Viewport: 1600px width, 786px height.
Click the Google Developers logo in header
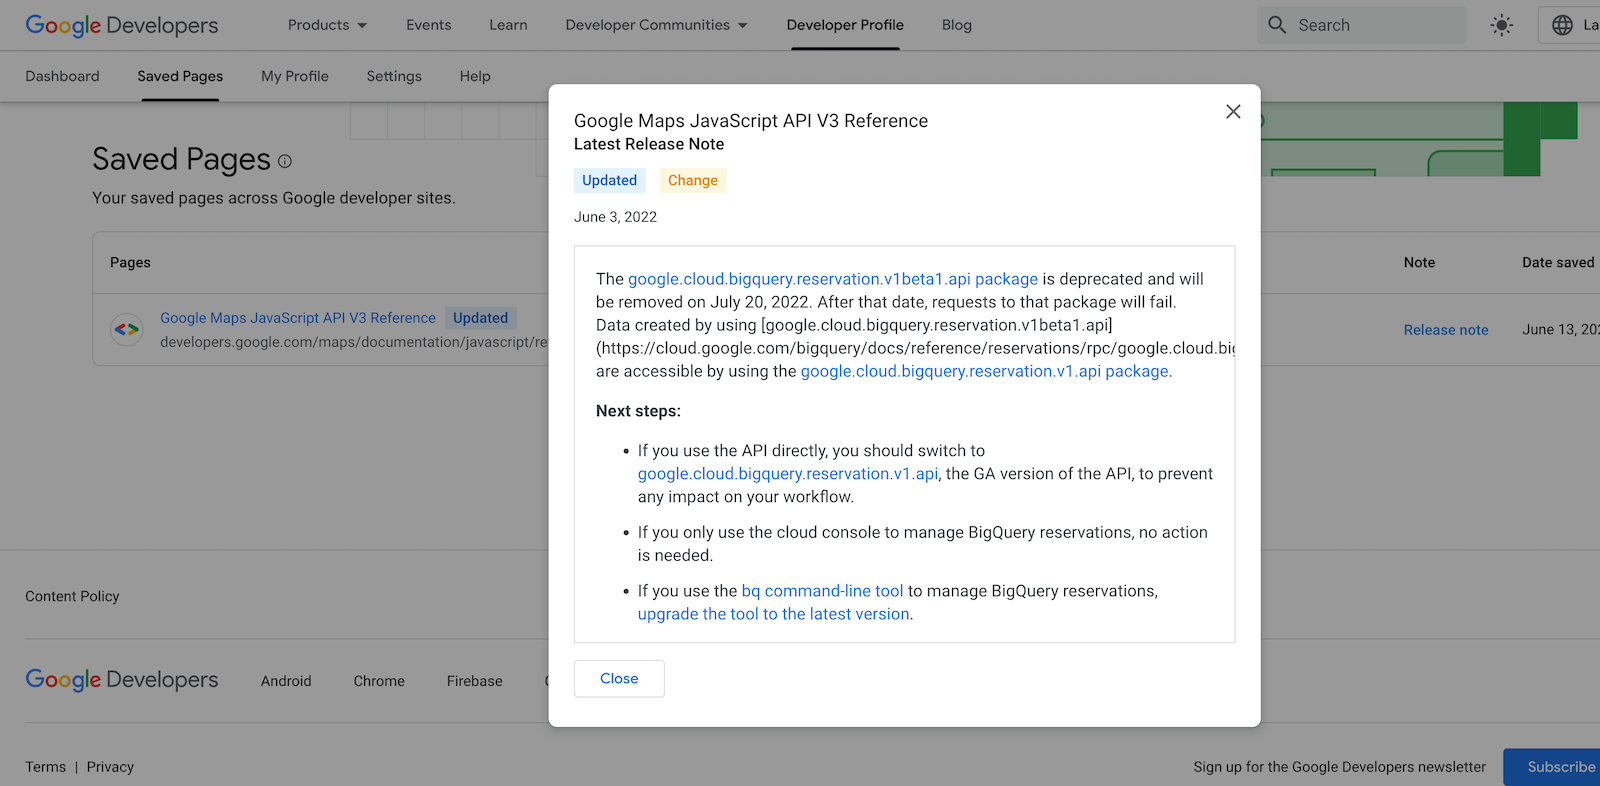point(122,26)
